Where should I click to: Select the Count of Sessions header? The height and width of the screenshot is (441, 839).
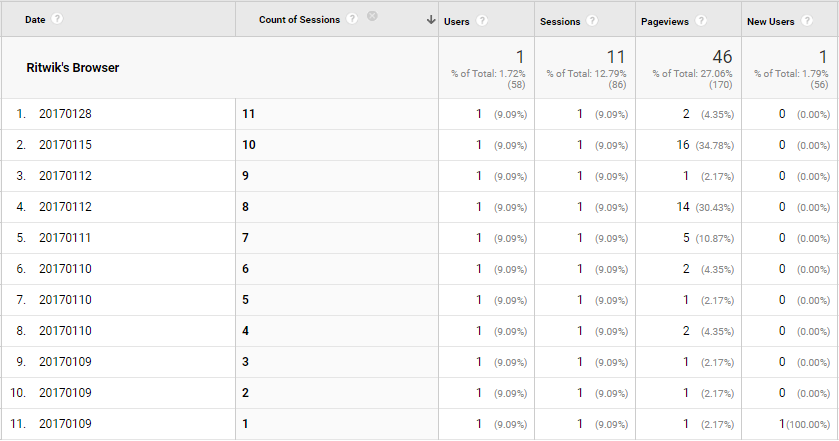click(x=300, y=20)
